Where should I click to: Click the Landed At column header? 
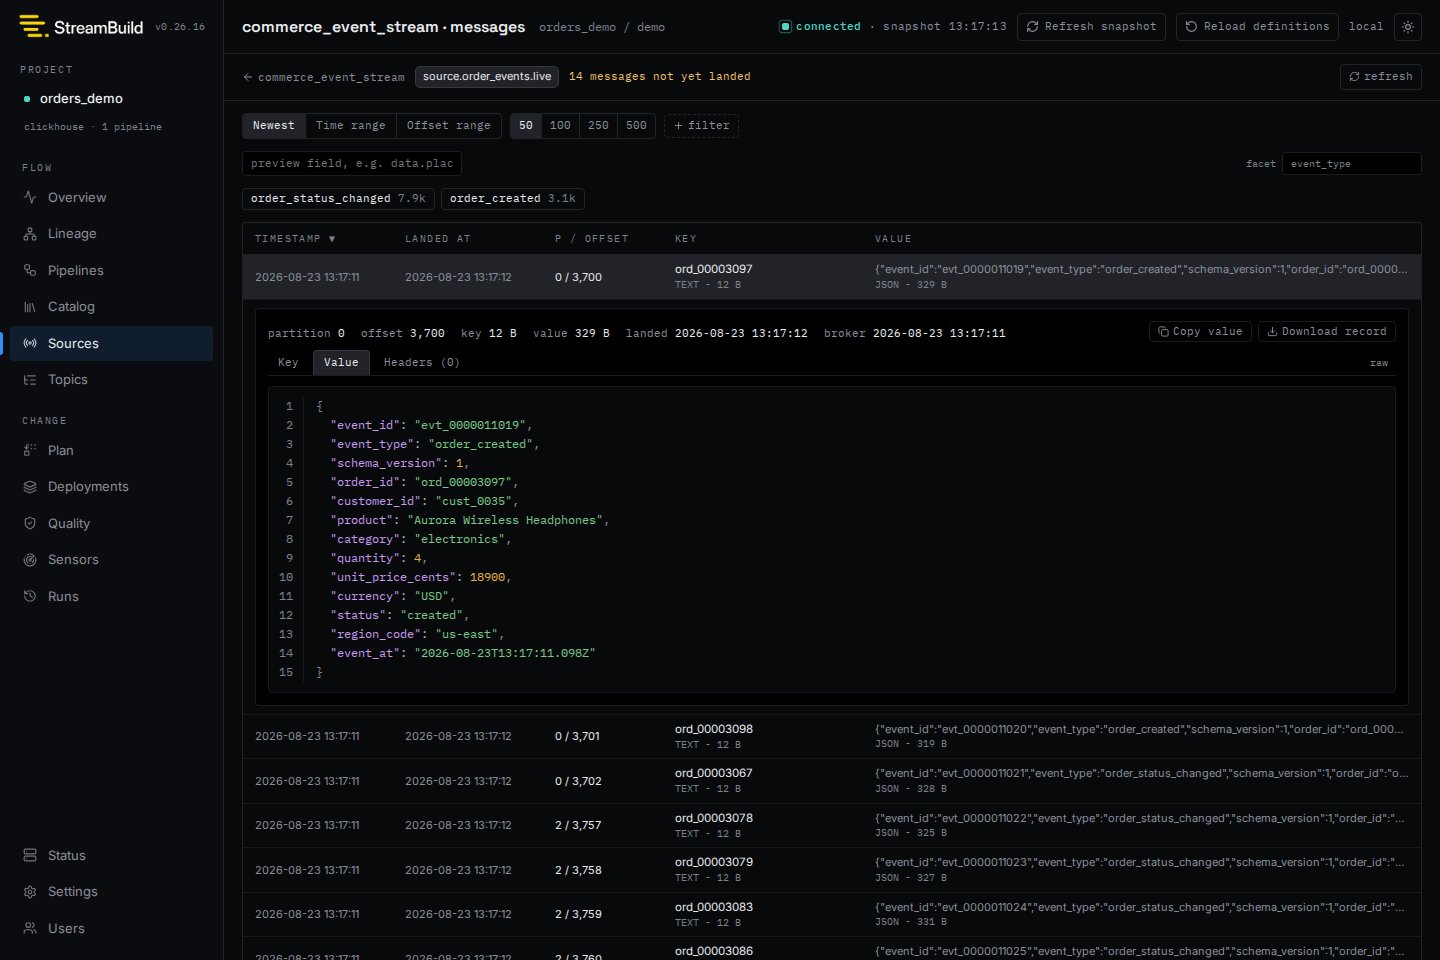pyautogui.click(x=437, y=239)
